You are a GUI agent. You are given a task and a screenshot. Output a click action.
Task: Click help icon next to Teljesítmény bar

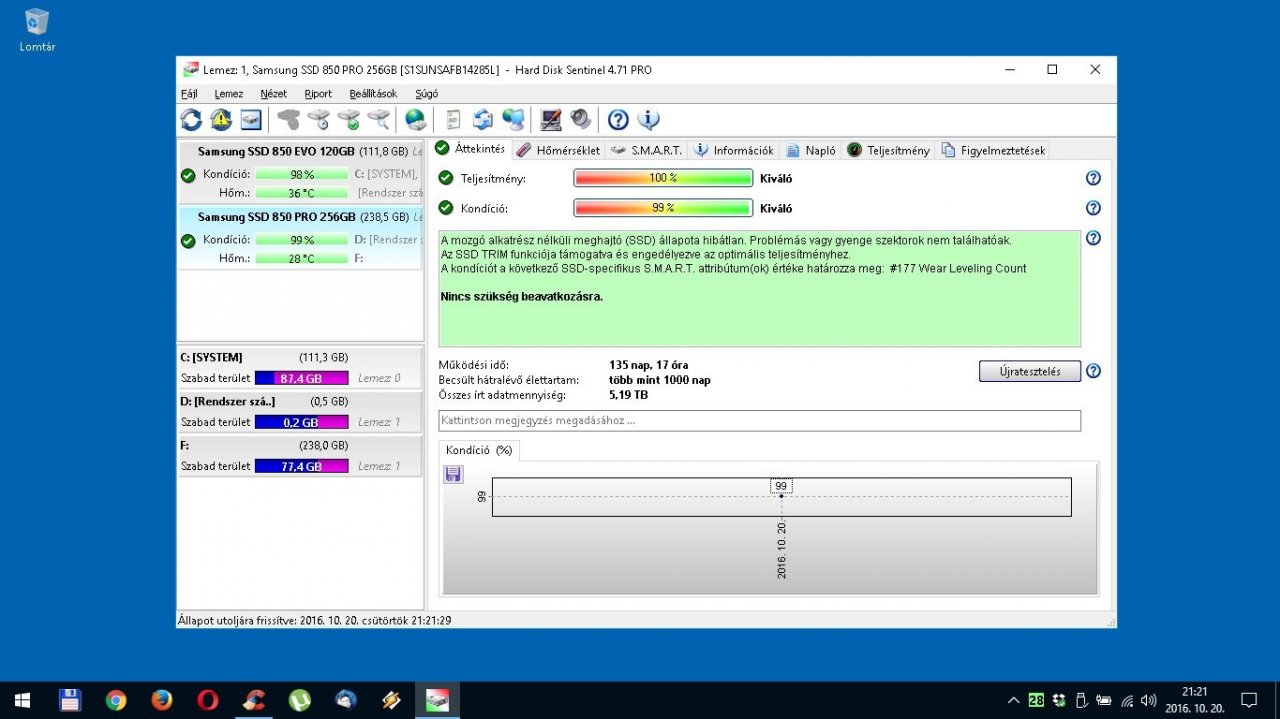(x=1093, y=178)
